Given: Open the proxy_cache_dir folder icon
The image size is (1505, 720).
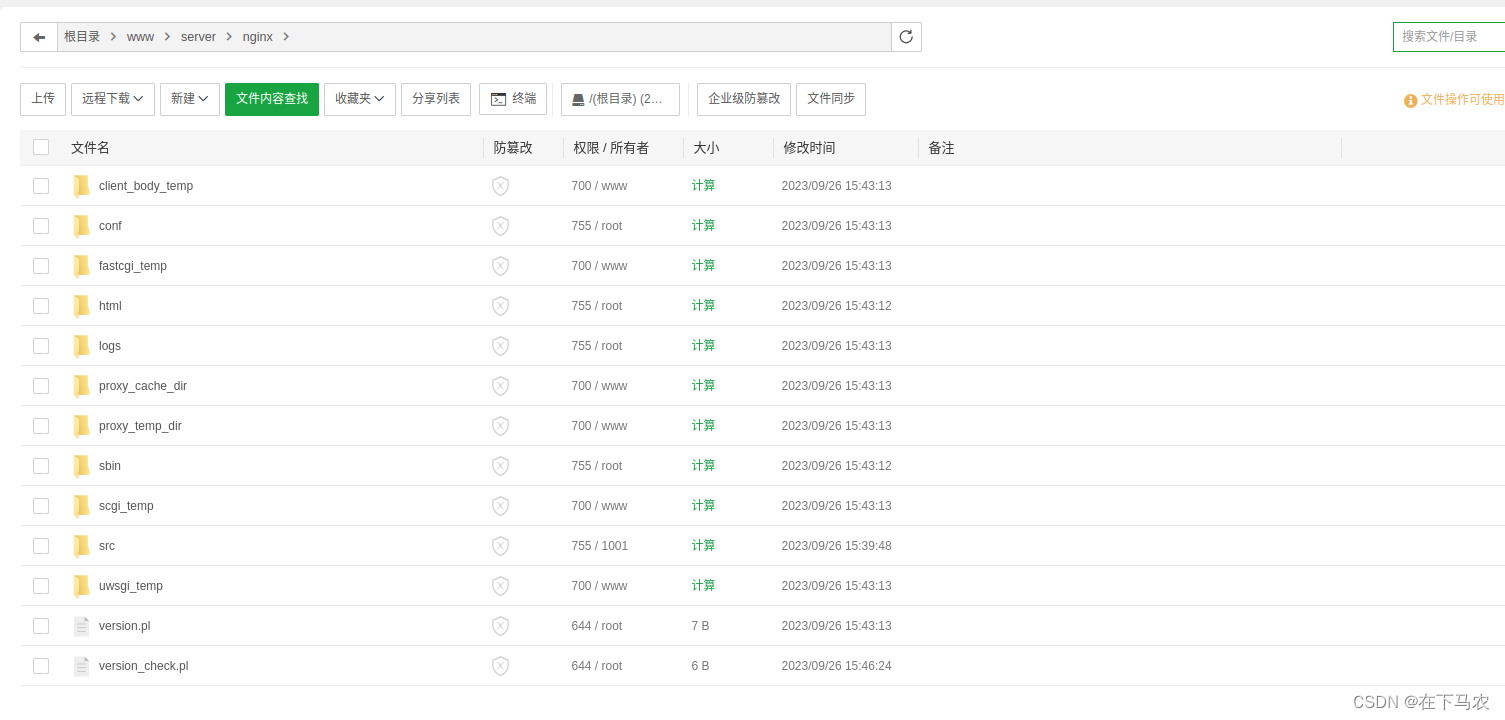Looking at the screenshot, I should 81,386.
